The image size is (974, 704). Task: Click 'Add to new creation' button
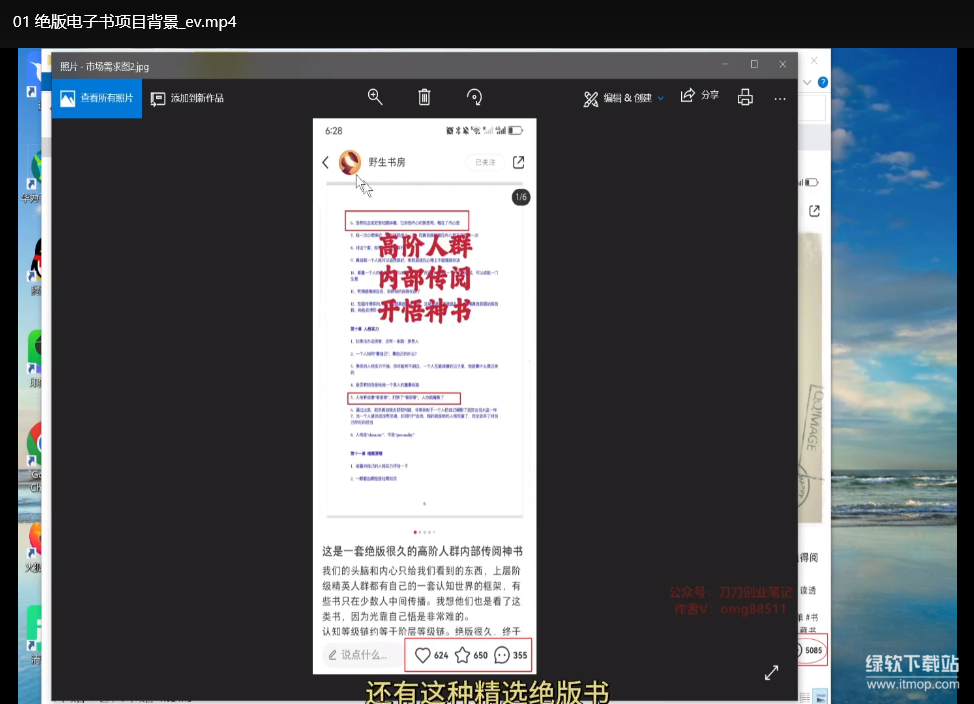187,98
